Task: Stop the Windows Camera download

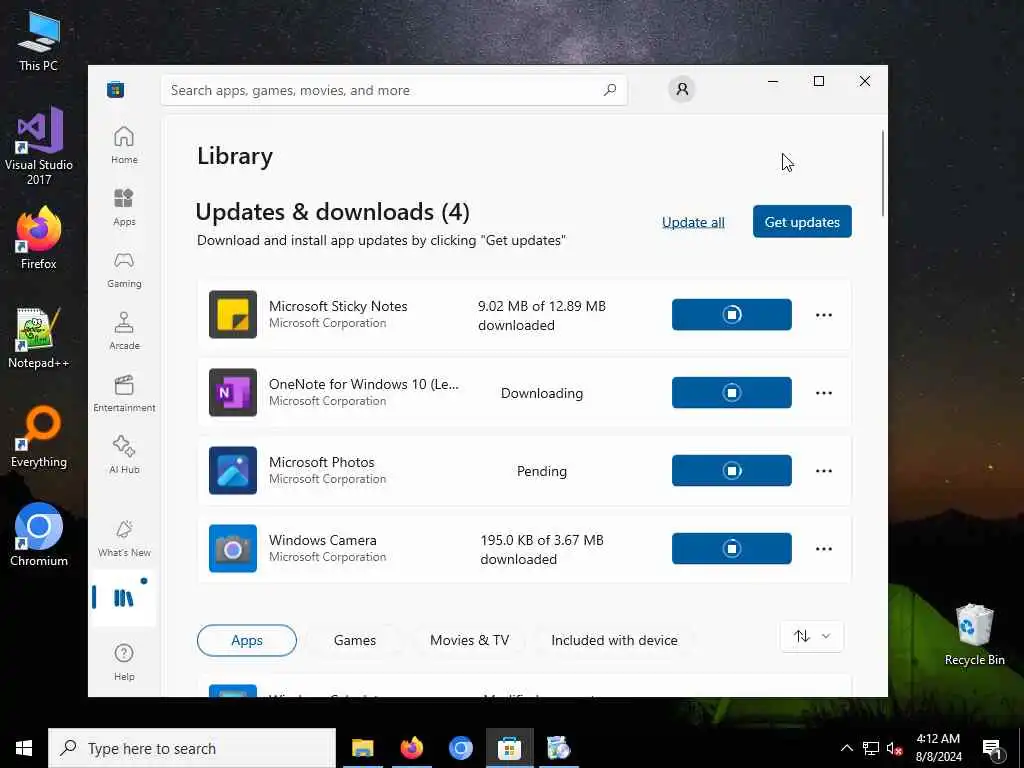Action: tap(731, 549)
